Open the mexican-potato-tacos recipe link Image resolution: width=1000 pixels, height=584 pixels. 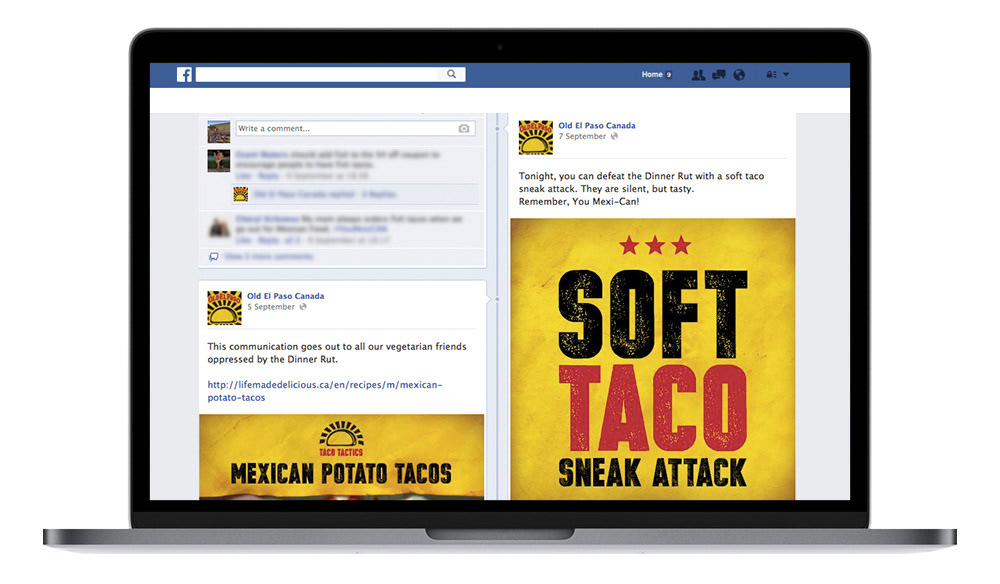point(325,391)
